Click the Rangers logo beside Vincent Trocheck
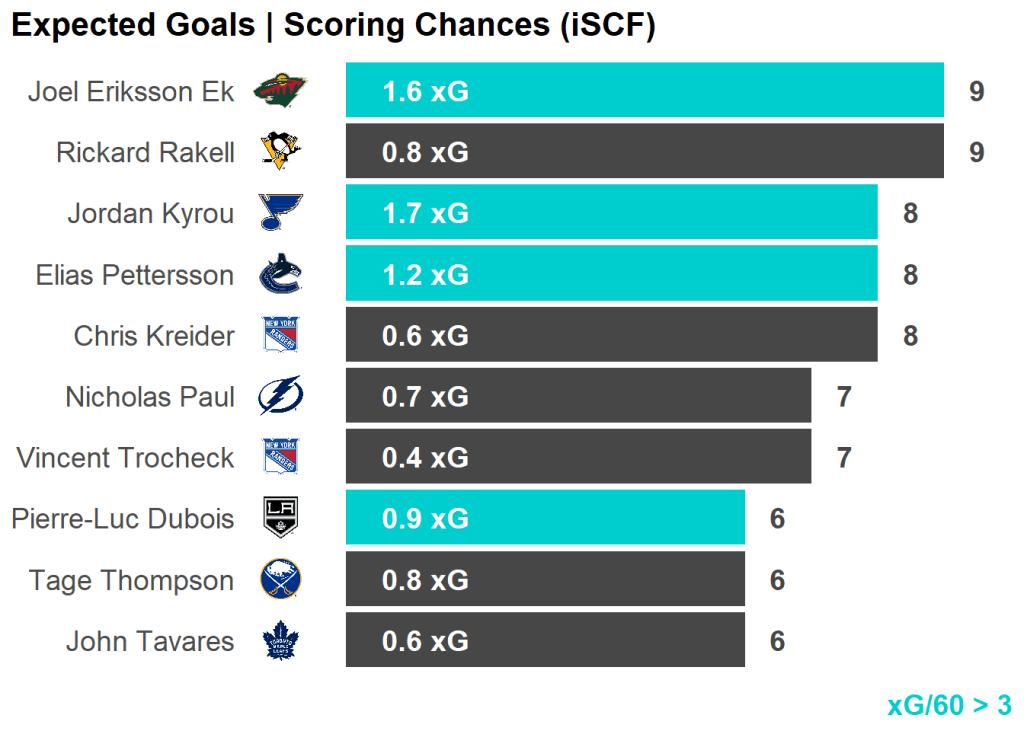Screen dimensions: 1024x731 pyautogui.click(x=280, y=458)
